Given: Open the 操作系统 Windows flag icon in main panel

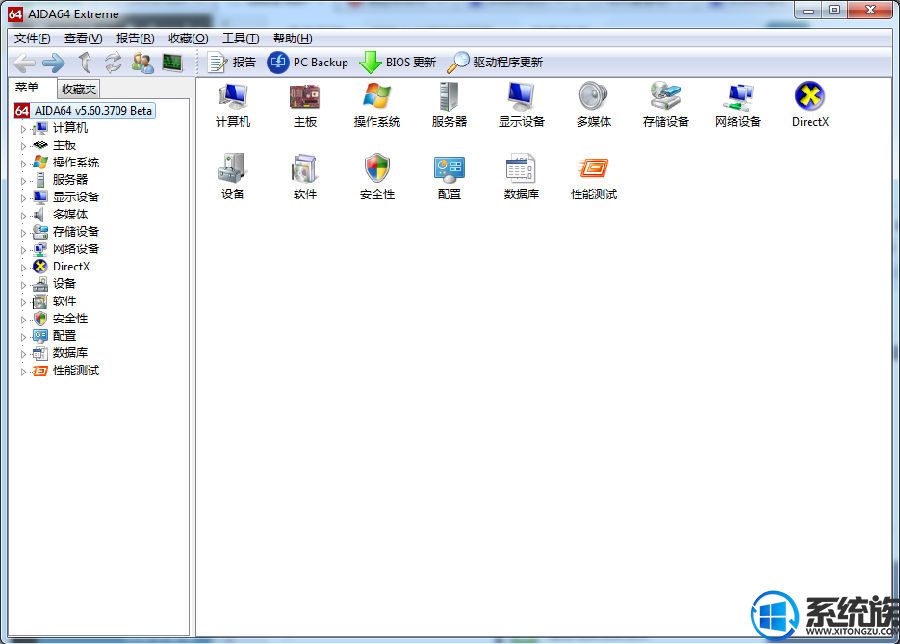Looking at the screenshot, I should (377, 96).
